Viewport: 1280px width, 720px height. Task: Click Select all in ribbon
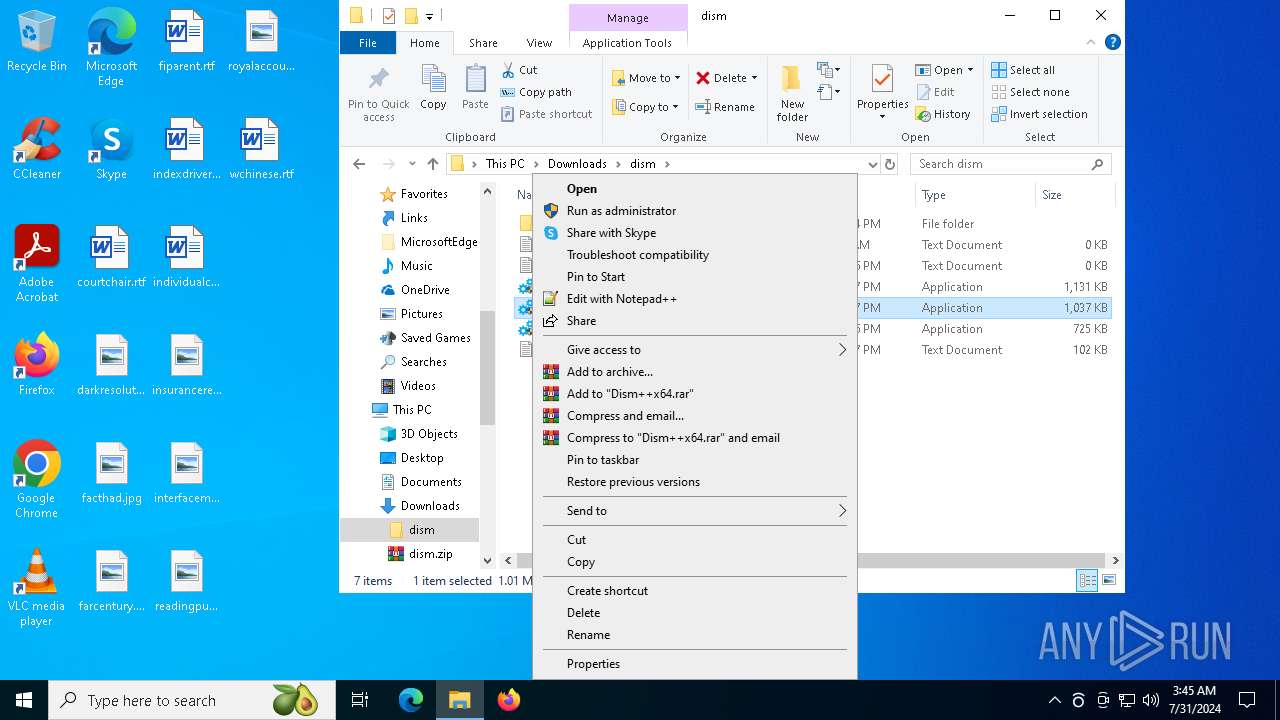pyautogui.click(x=1023, y=70)
